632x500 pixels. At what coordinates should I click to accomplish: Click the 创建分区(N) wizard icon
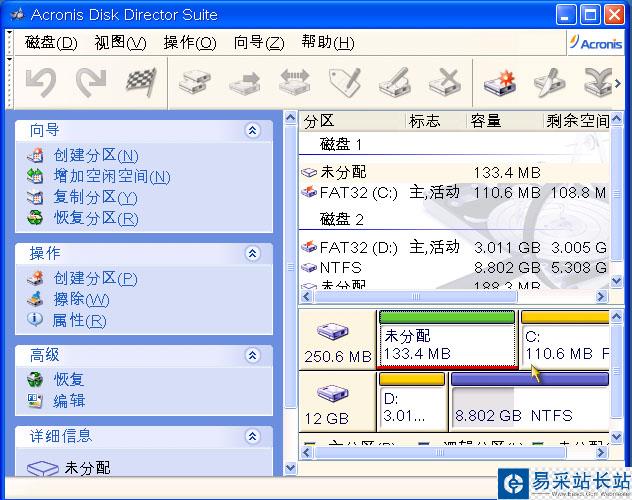[x=35, y=155]
